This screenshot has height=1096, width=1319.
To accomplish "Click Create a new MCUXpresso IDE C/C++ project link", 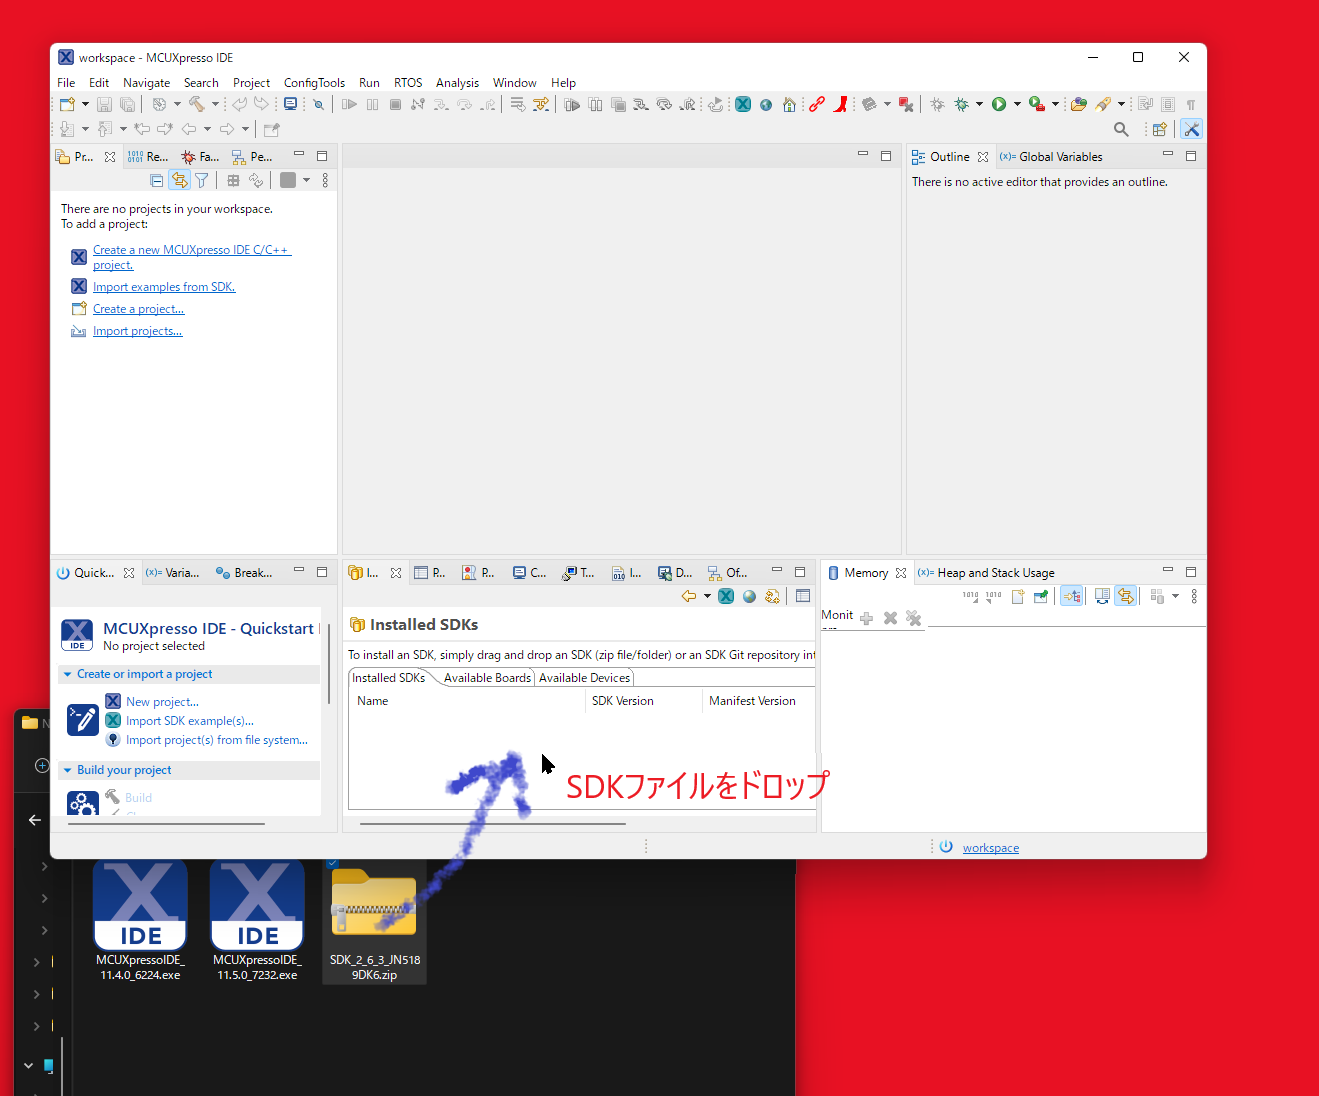I will click(192, 257).
